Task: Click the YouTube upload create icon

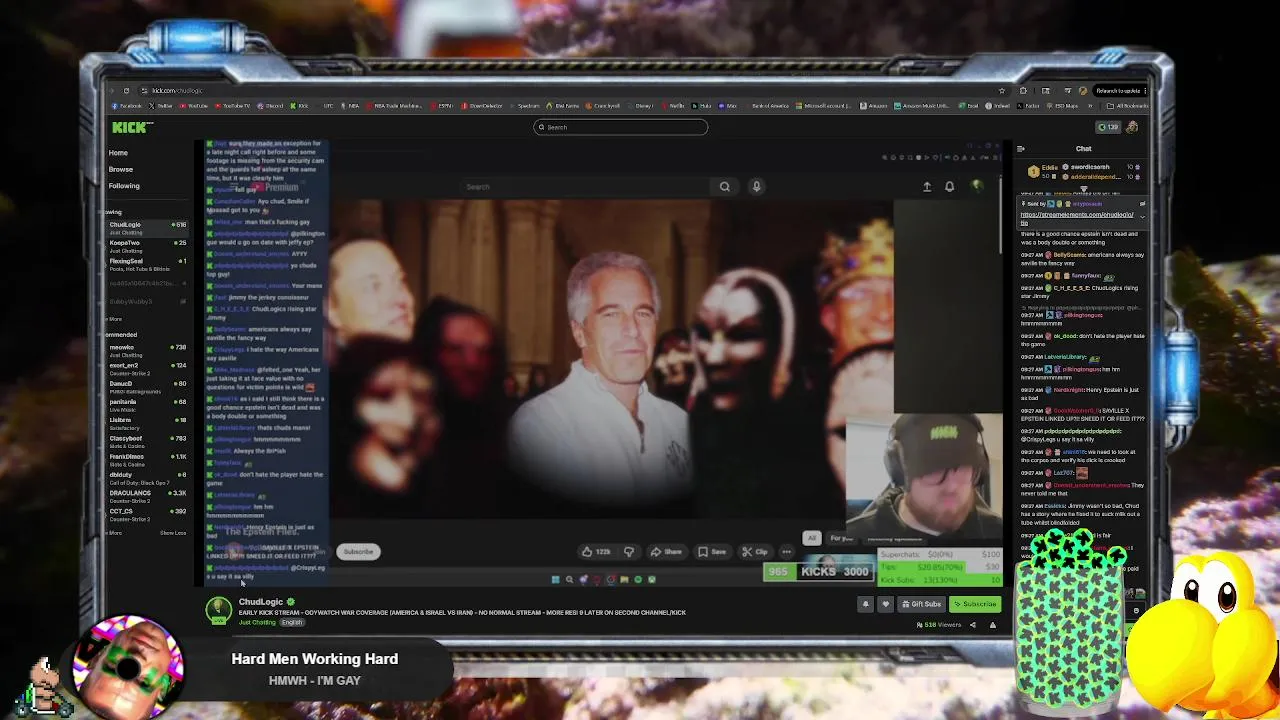Action: (x=927, y=187)
